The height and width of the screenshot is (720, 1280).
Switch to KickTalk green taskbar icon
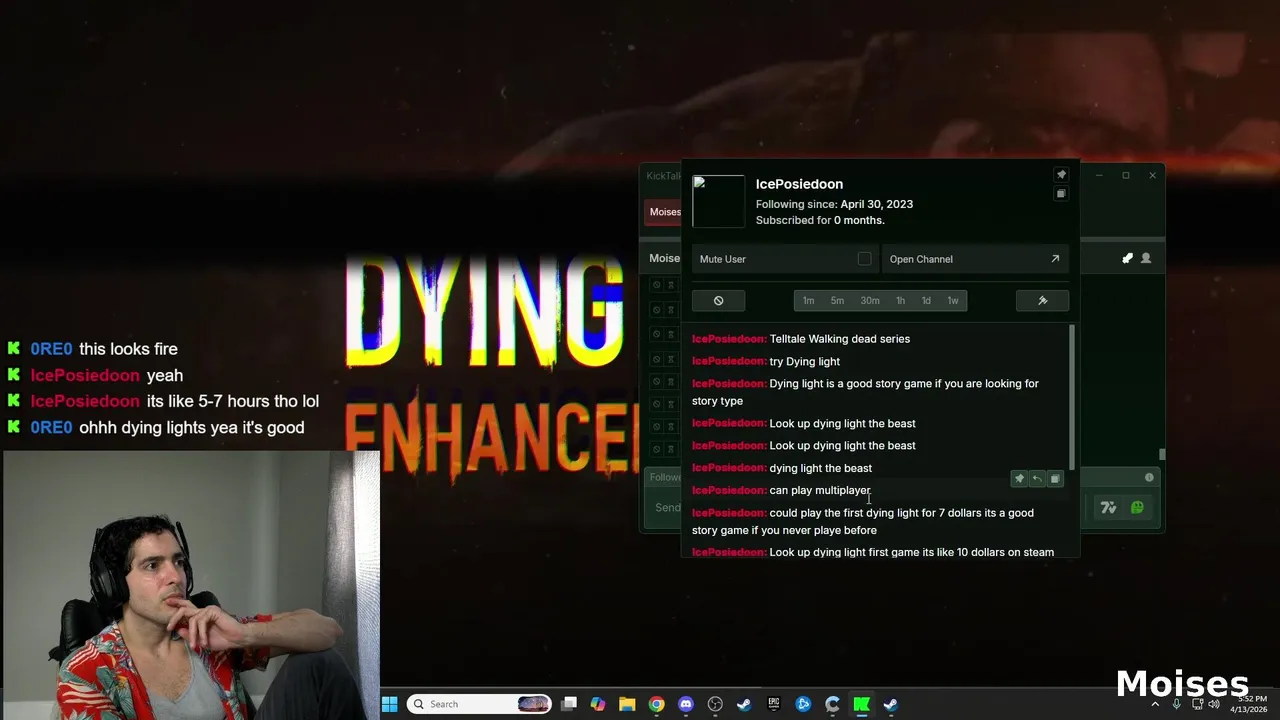[861, 704]
